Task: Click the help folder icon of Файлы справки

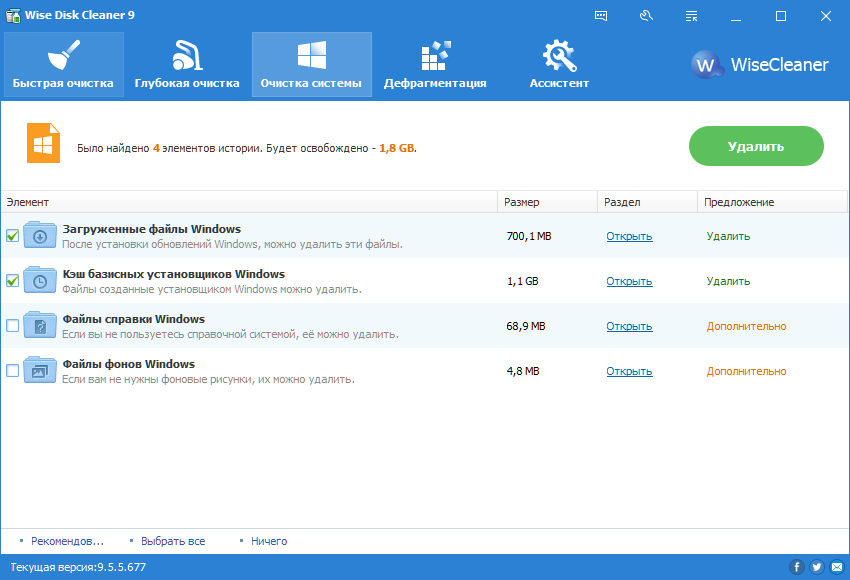Action: click(40, 325)
